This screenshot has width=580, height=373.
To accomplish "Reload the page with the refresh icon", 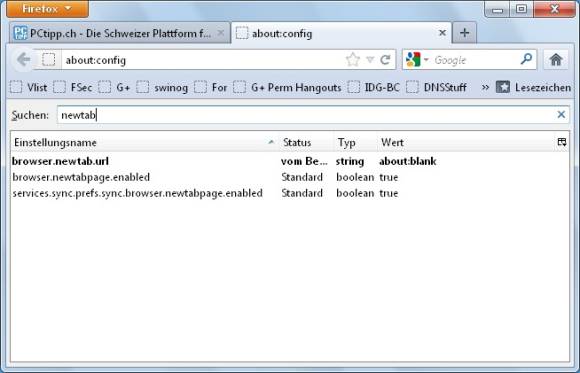I will click(386, 60).
